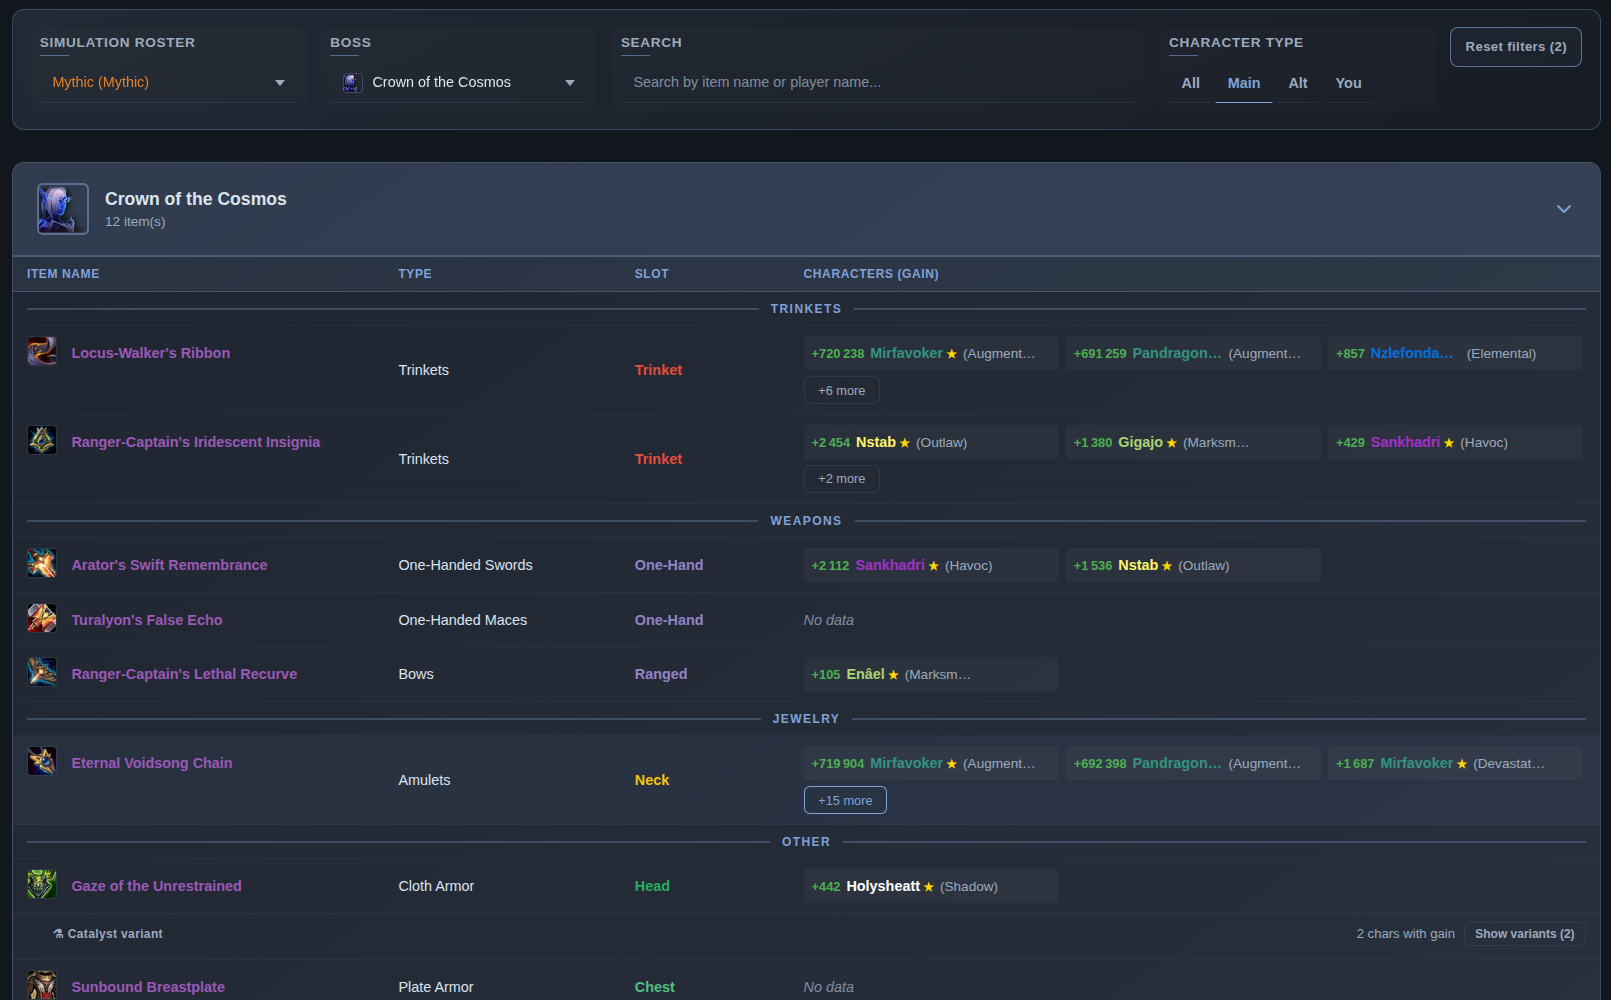Collapse the Crown of the Cosmos section

coord(1564,209)
